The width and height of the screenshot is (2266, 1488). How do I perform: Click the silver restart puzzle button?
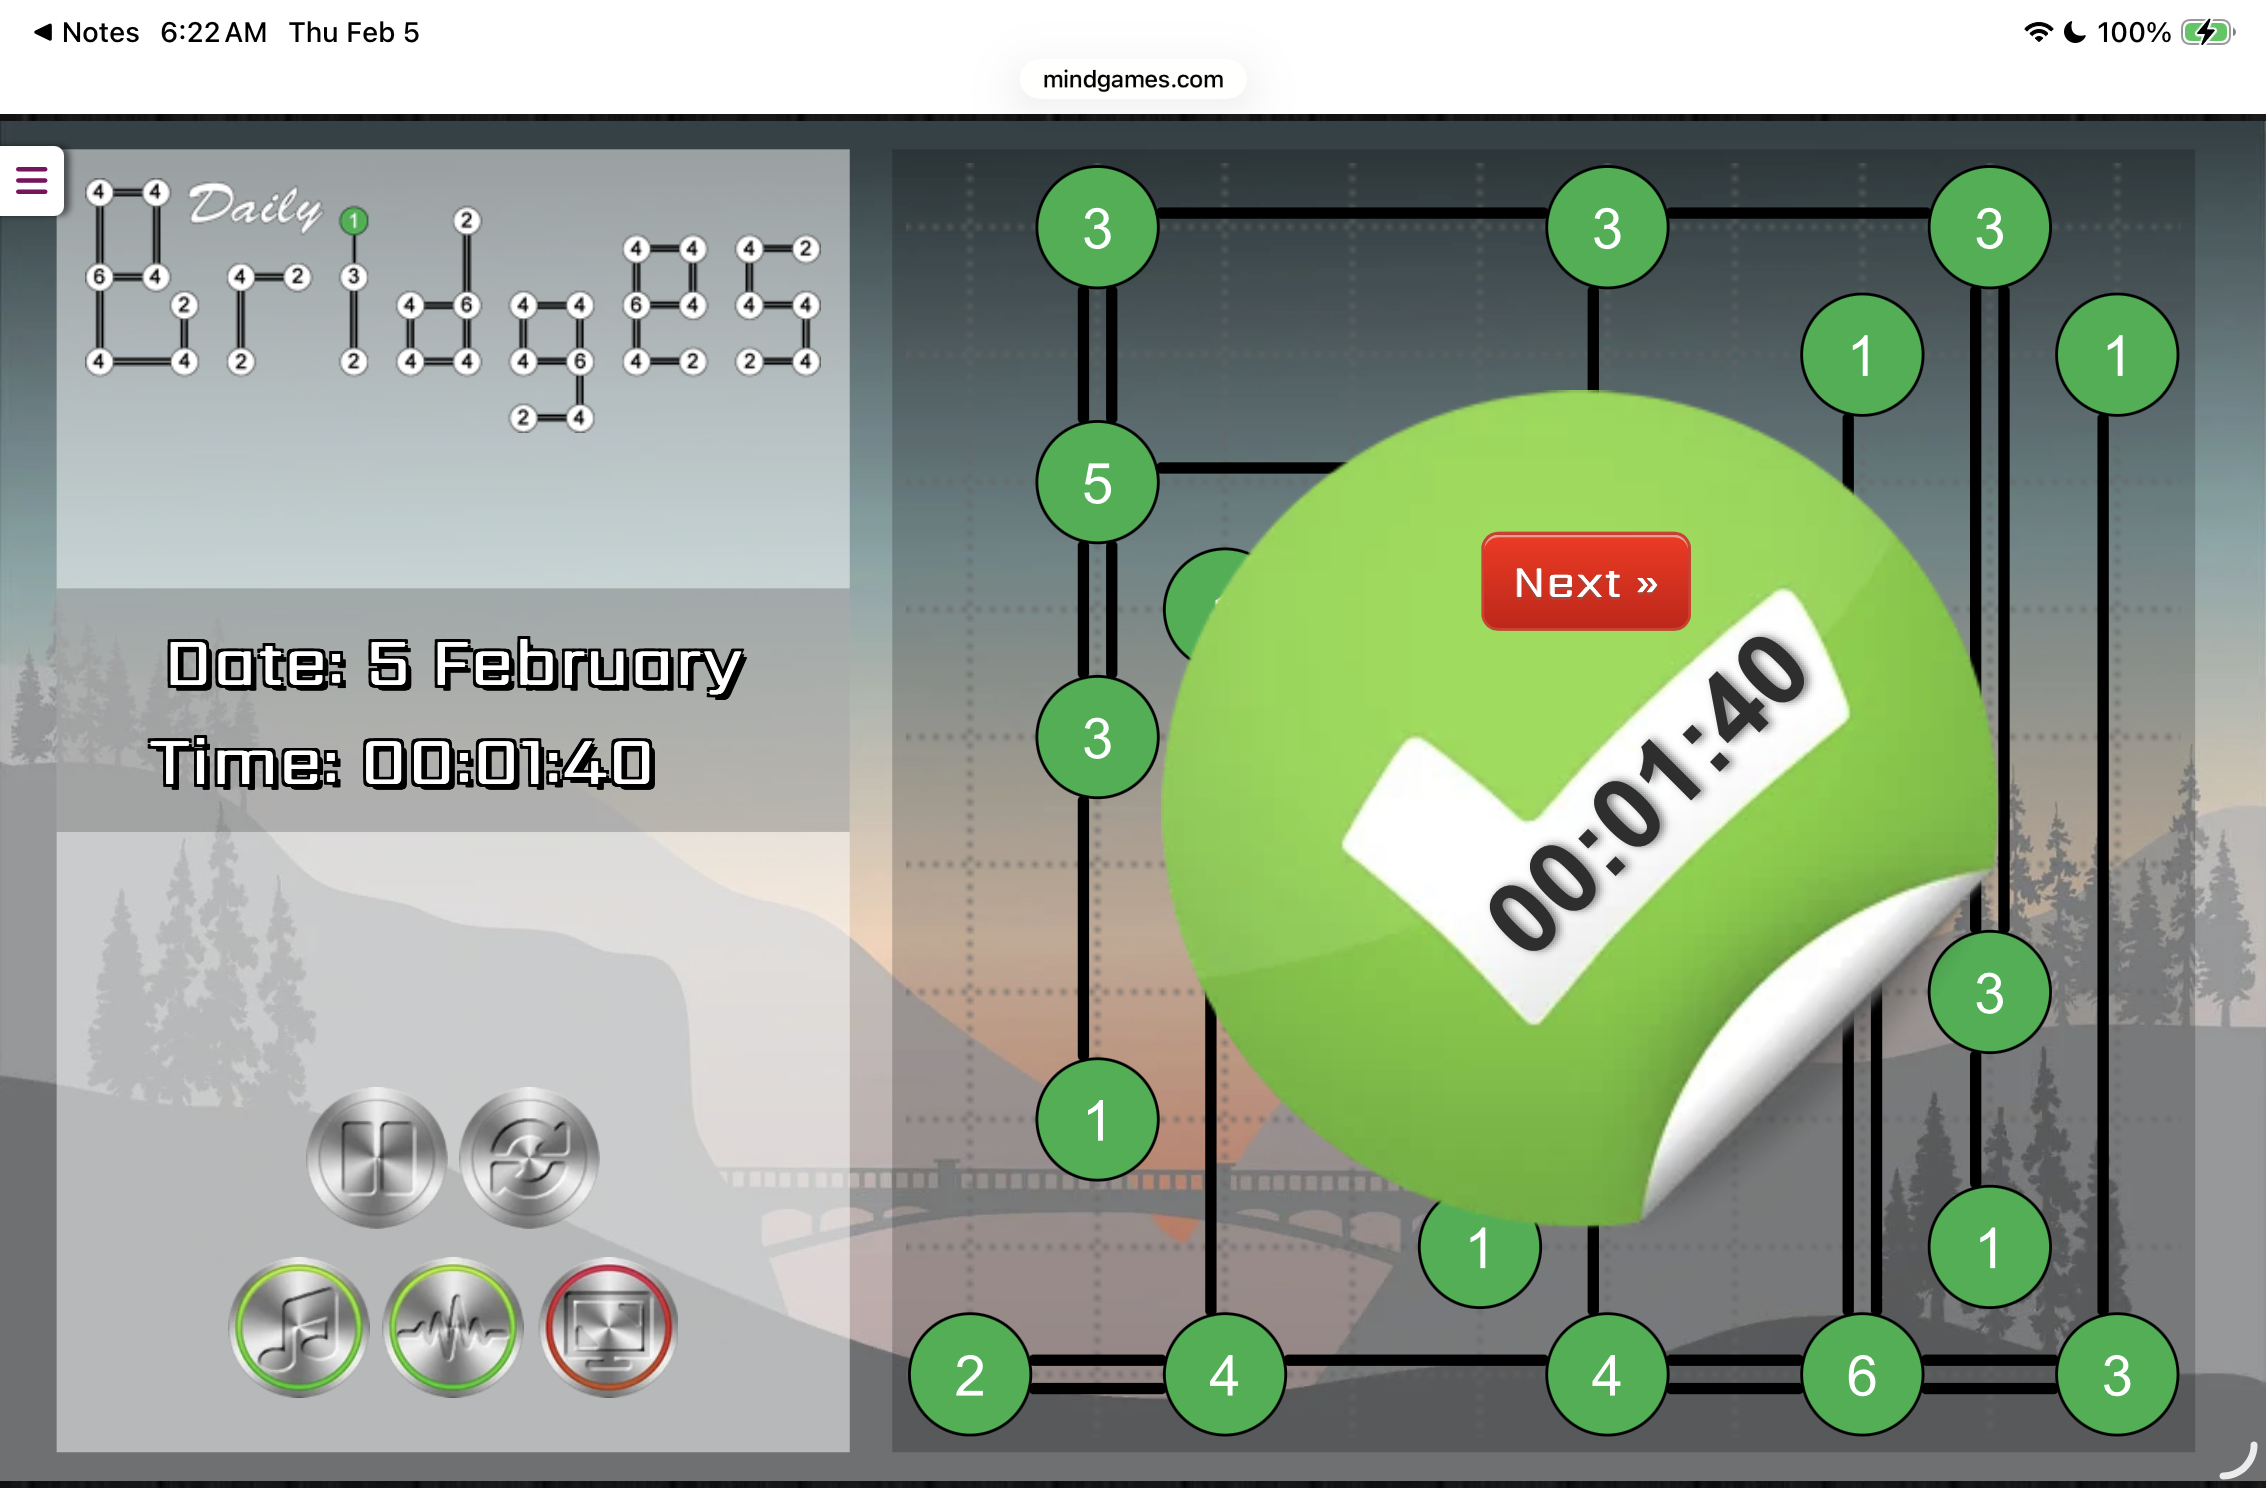point(529,1158)
